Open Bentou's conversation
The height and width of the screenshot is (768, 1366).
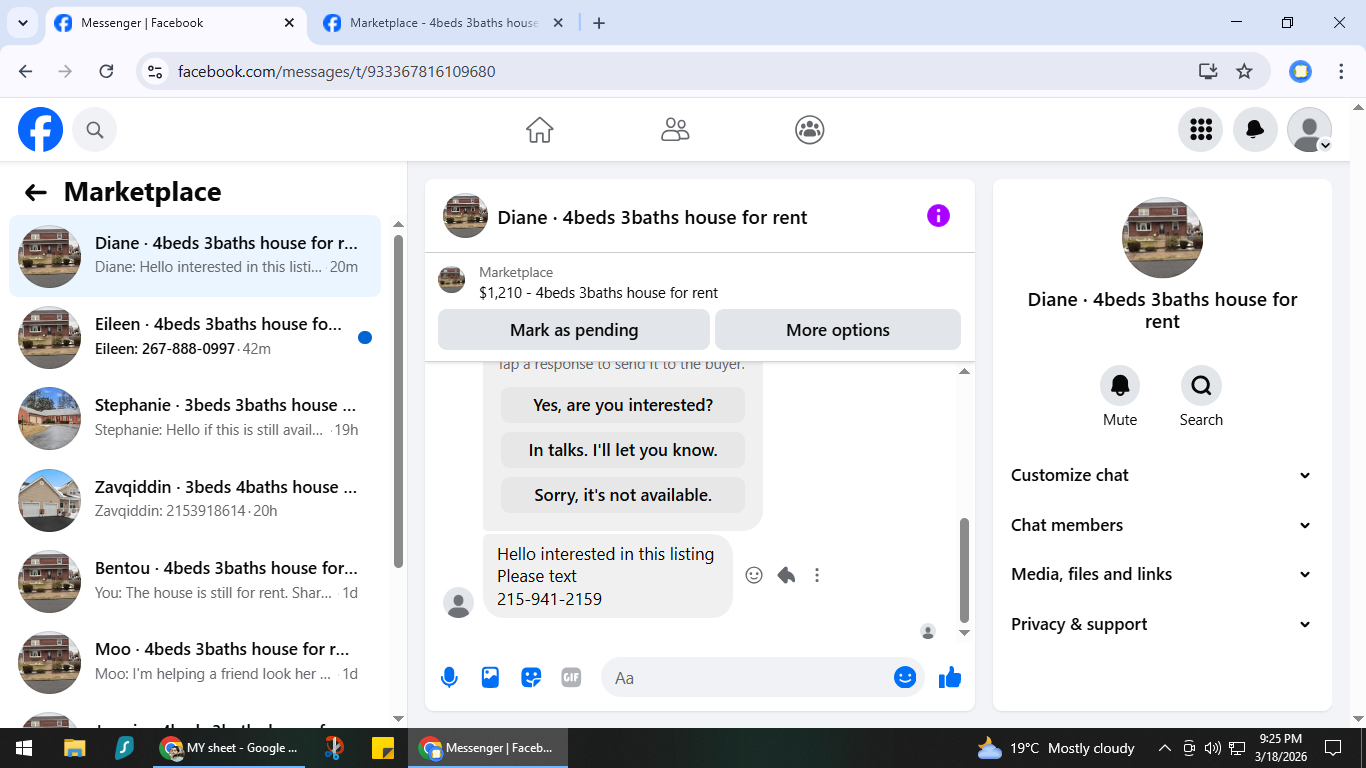(195, 580)
